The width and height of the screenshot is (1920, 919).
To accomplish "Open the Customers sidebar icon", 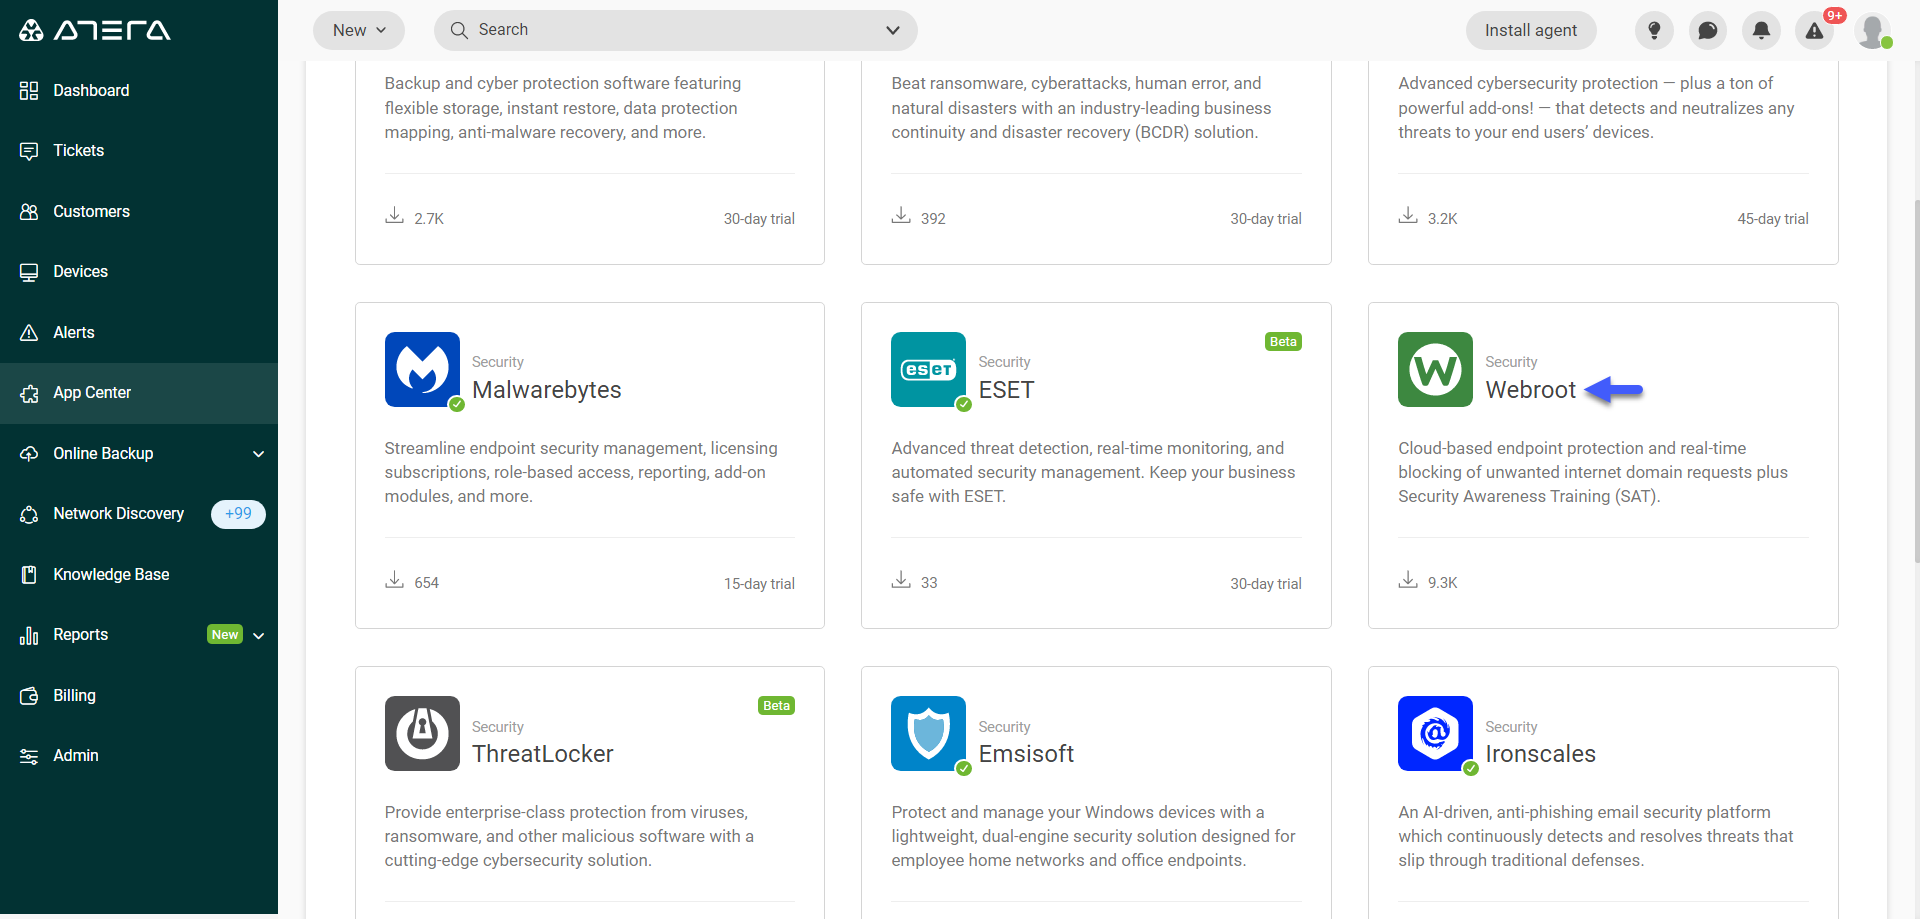I will [29, 212].
